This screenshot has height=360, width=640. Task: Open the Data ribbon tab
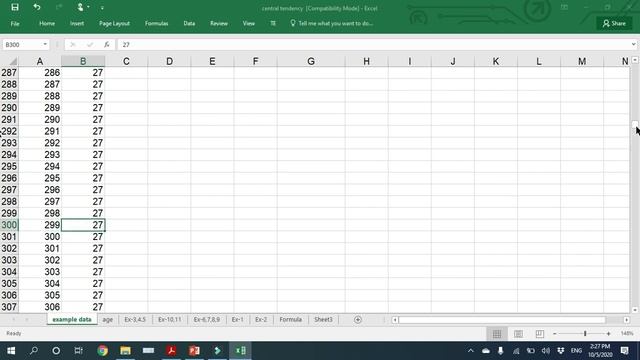point(189,23)
